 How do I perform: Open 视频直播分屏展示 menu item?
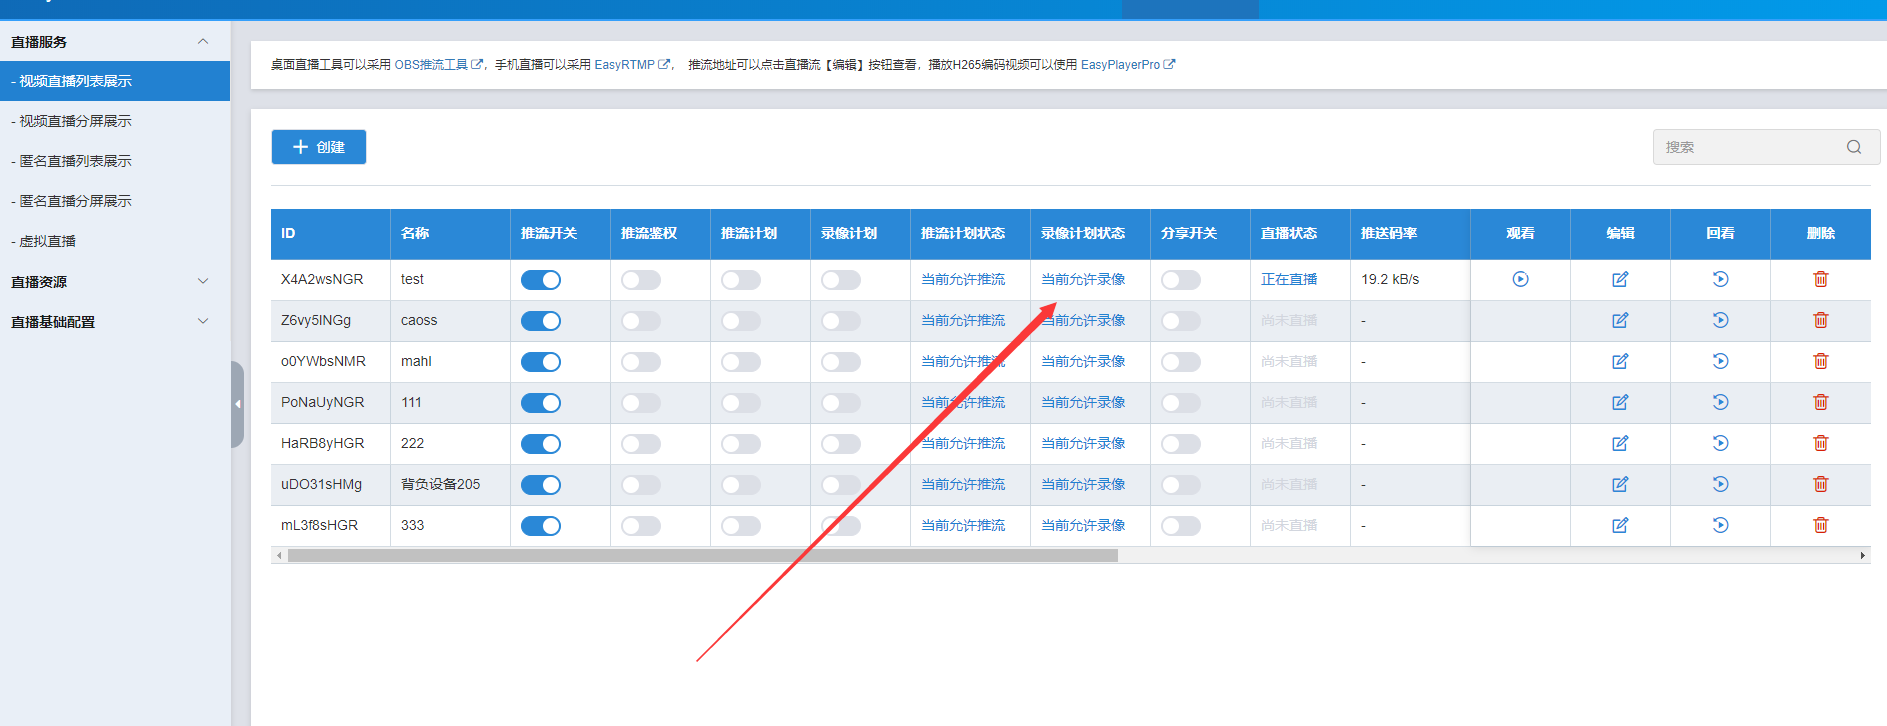(x=115, y=121)
